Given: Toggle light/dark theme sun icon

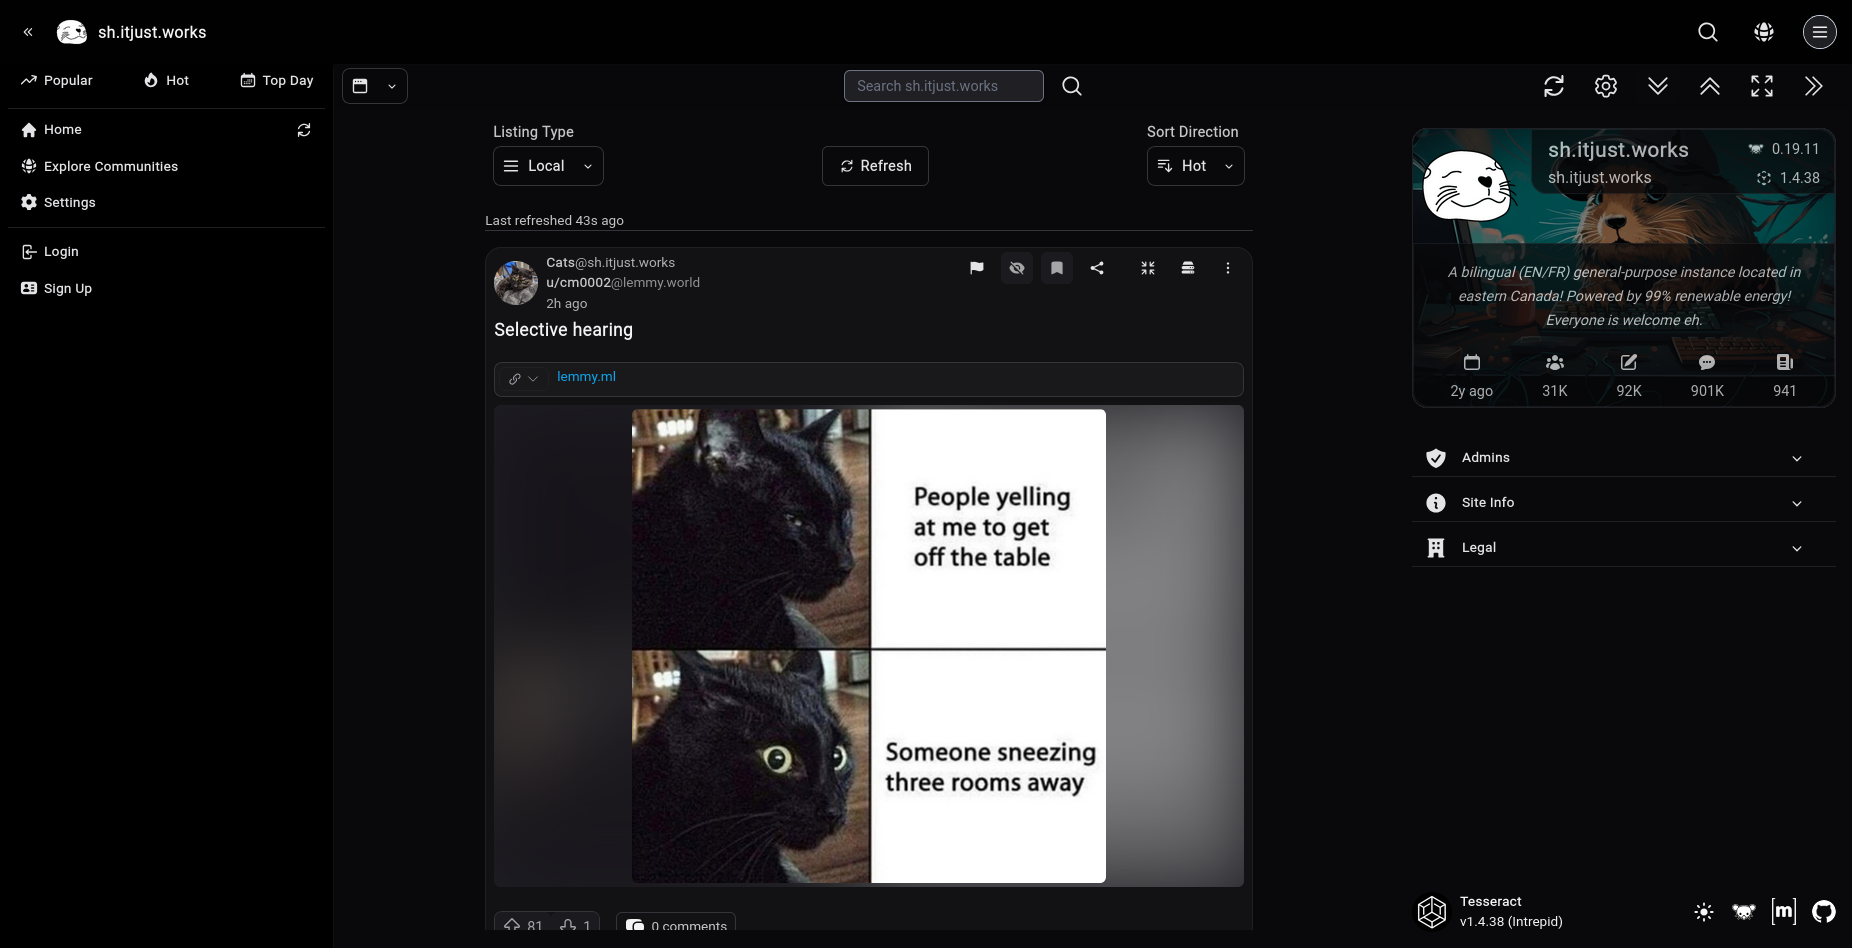Looking at the screenshot, I should pos(1704,911).
